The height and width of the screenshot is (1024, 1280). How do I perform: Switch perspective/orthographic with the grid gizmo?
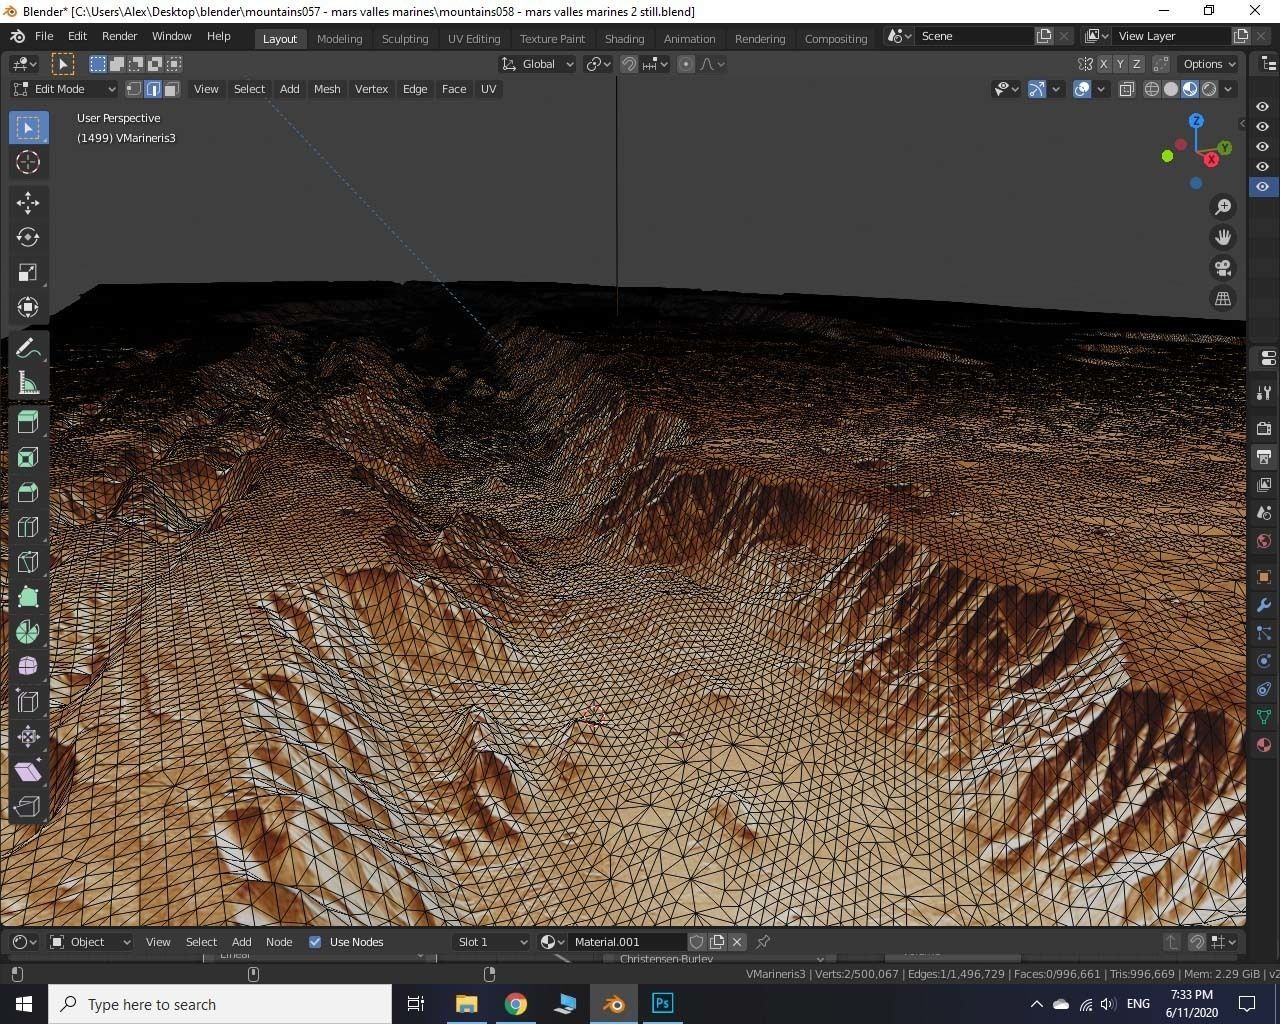click(x=1222, y=299)
